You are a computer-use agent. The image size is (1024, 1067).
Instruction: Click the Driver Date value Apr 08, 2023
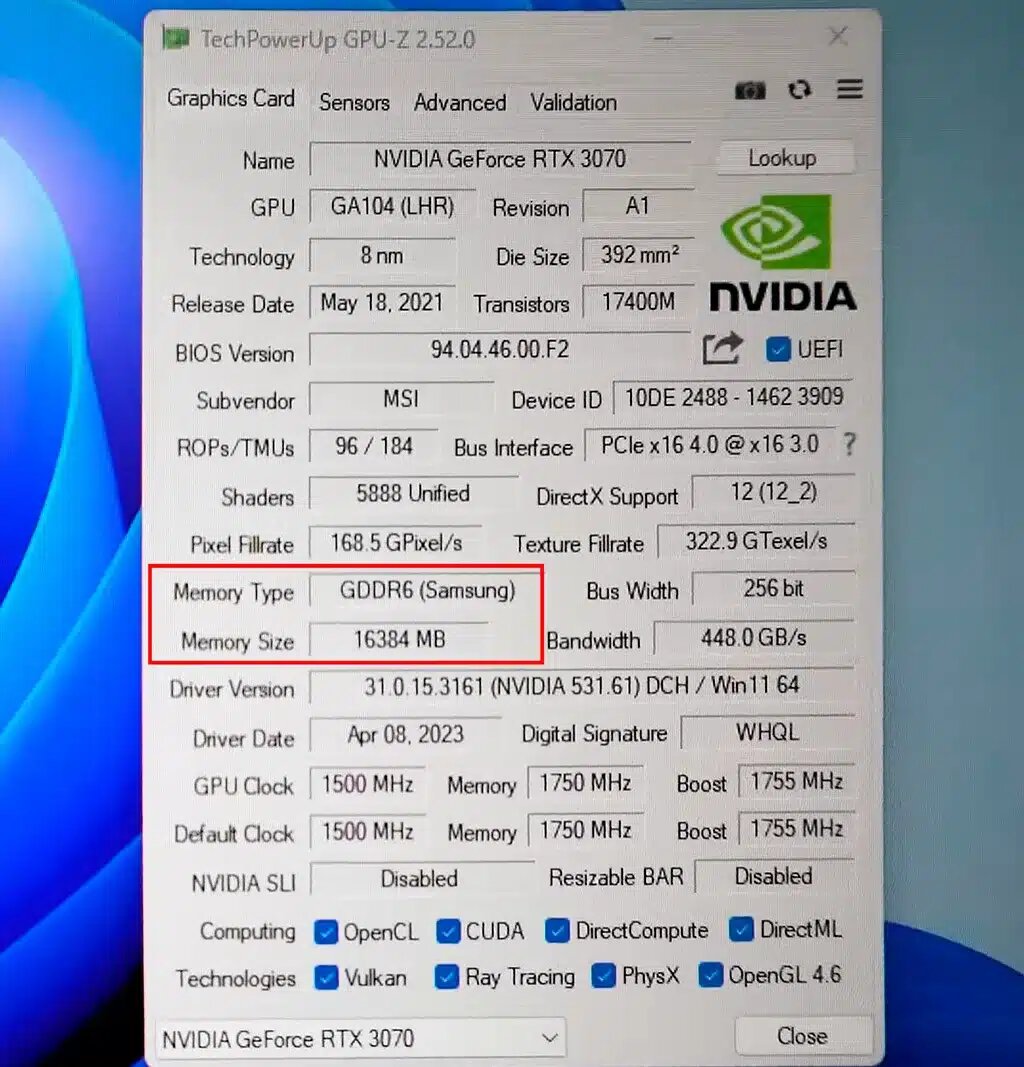[x=406, y=735]
